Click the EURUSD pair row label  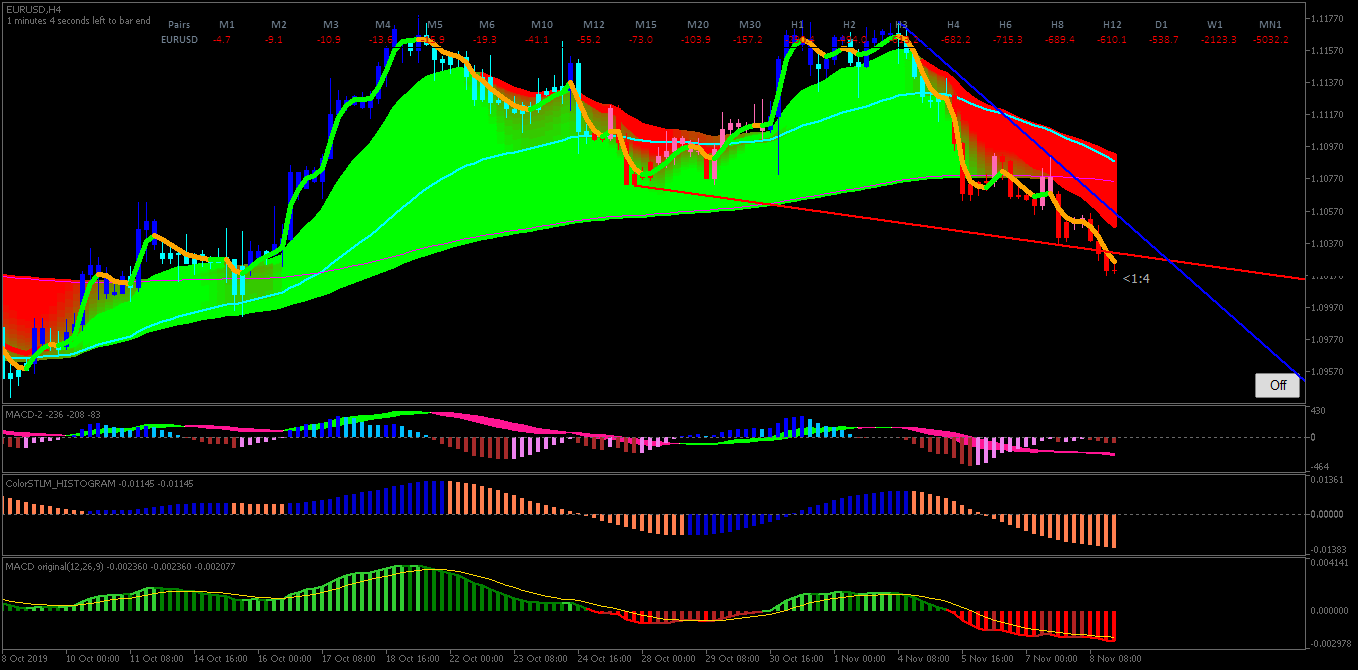click(x=180, y=40)
